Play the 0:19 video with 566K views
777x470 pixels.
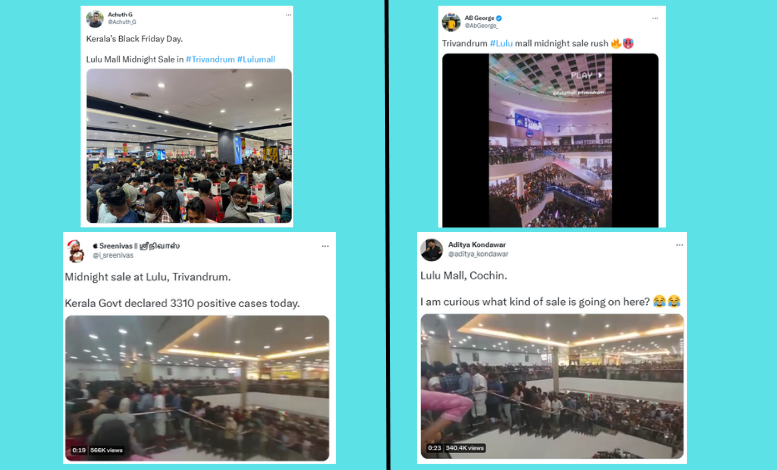[x=197, y=388]
